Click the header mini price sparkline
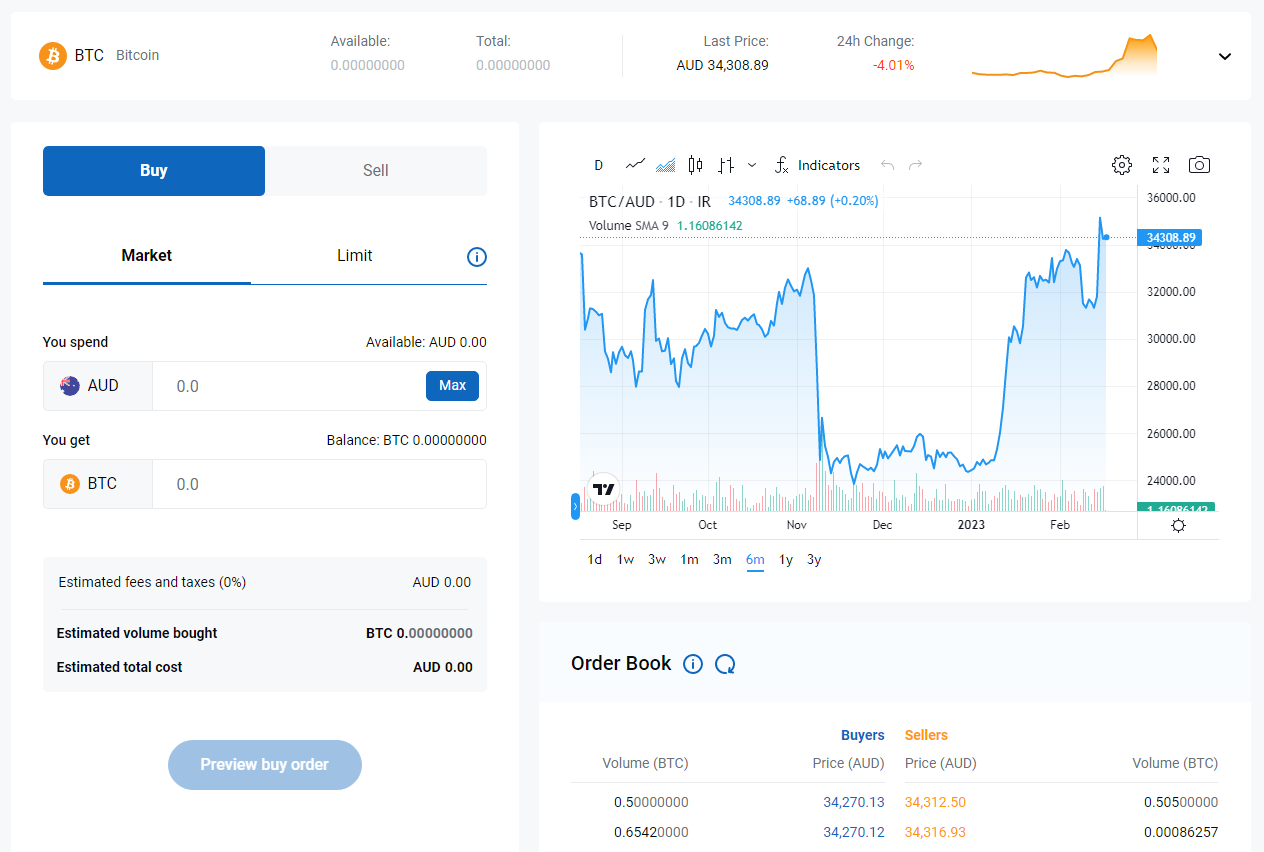This screenshot has height=852, width=1264. coord(1064,56)
